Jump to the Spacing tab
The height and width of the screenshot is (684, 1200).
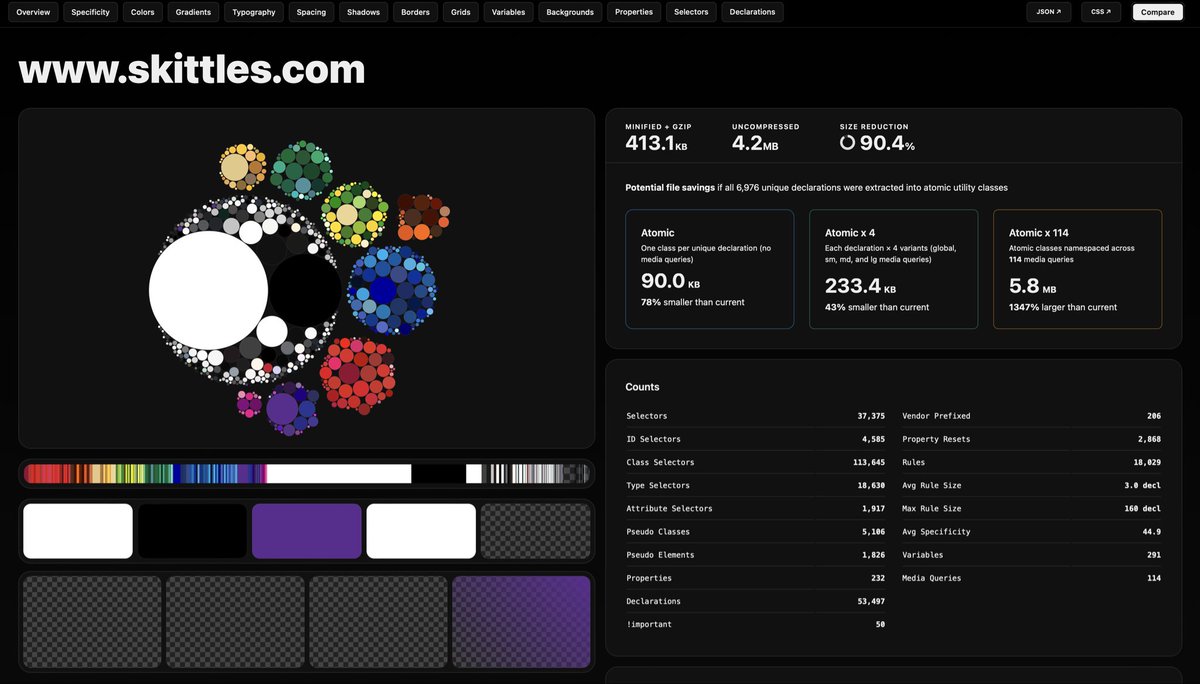tap(311, 12)
